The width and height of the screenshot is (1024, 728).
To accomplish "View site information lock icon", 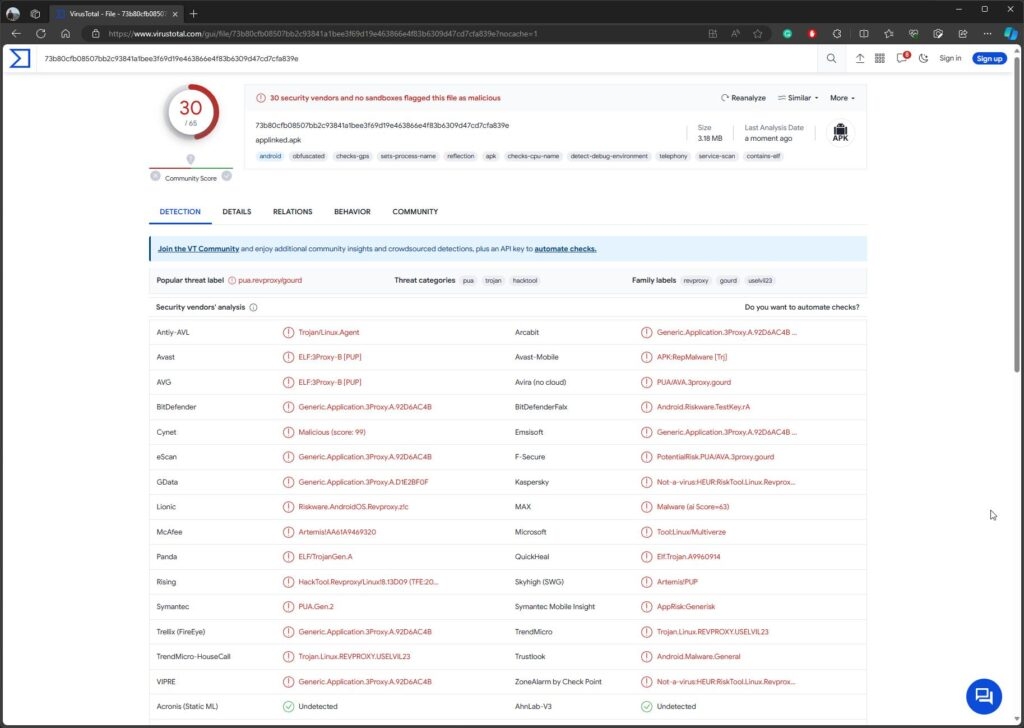I will pyautogui.click(x=95, y=33).
